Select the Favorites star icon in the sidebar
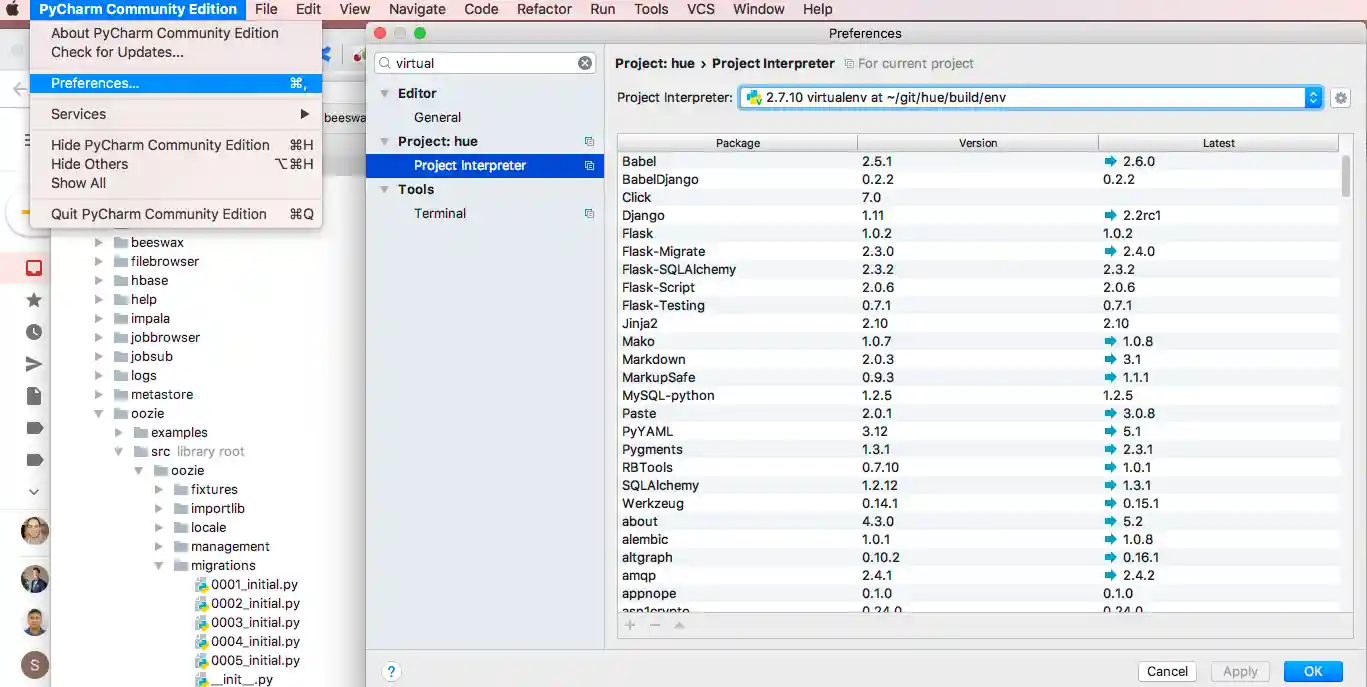Image resolution: width=1367 pixels, height=687 pixels. pos(33,298)
